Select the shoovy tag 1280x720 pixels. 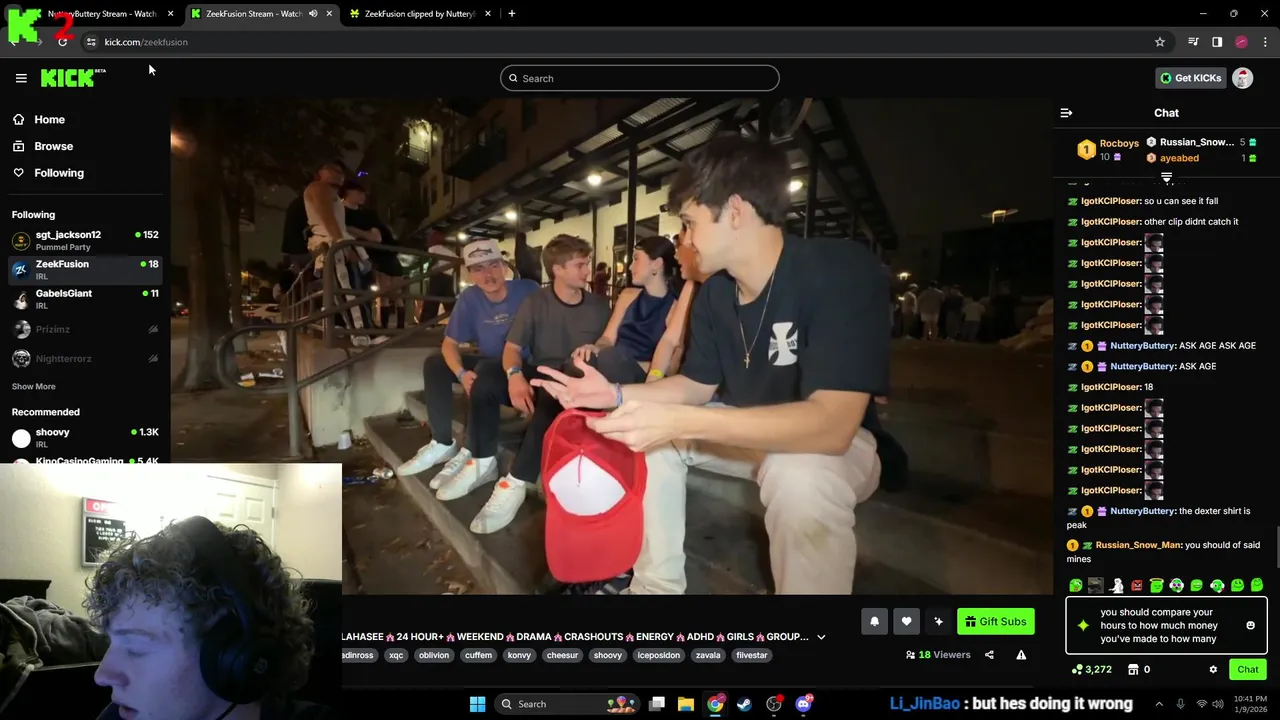click(x=608, y=655)
